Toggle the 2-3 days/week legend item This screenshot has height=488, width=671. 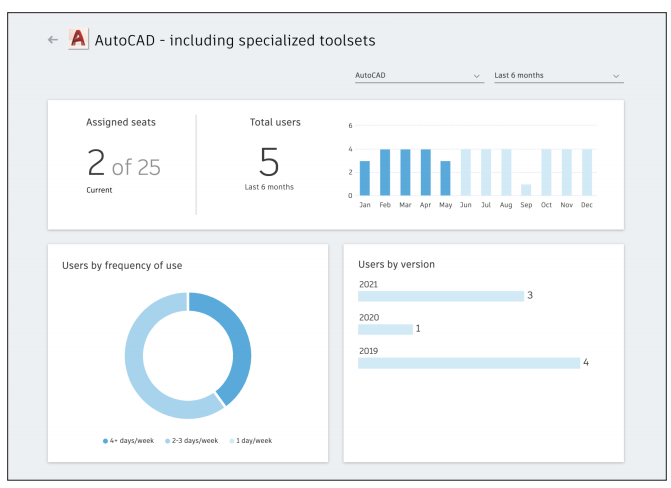[192, 440]
